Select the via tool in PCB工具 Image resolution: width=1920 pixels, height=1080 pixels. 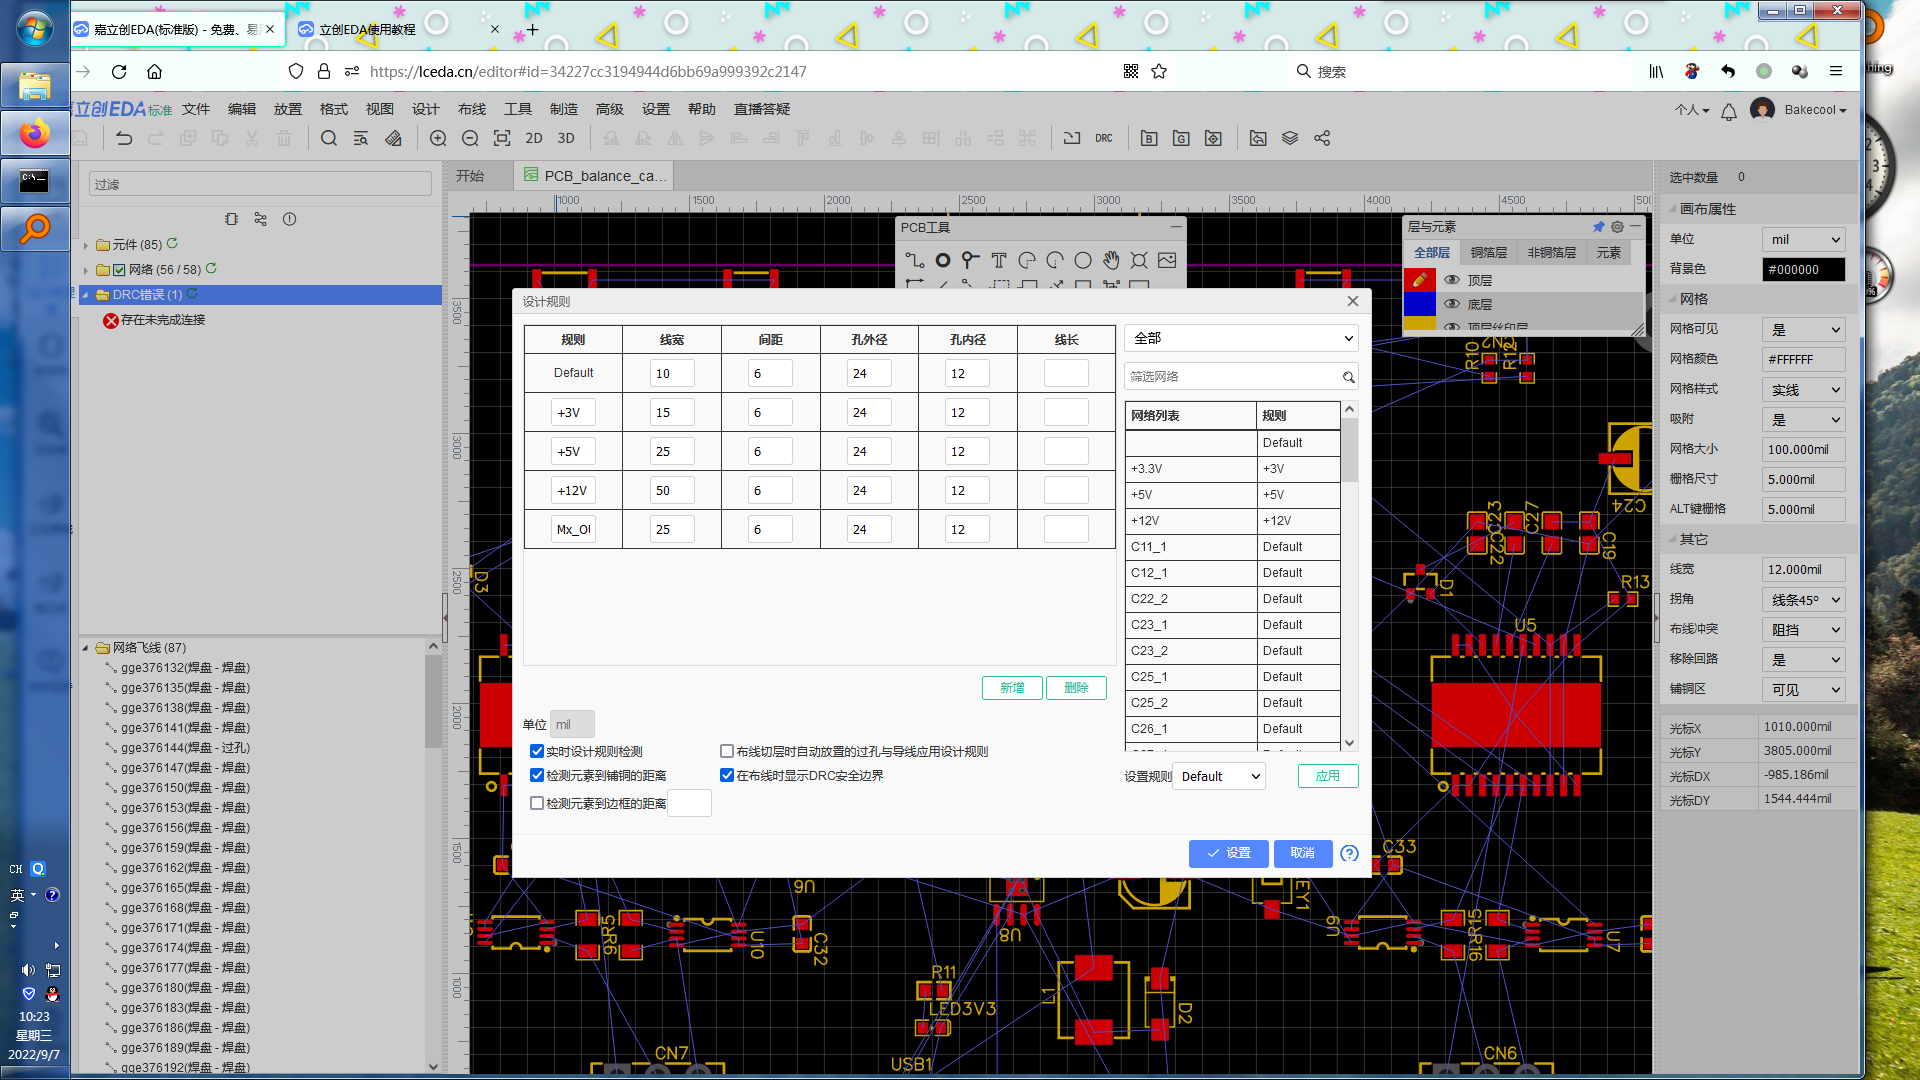(970, 261)
